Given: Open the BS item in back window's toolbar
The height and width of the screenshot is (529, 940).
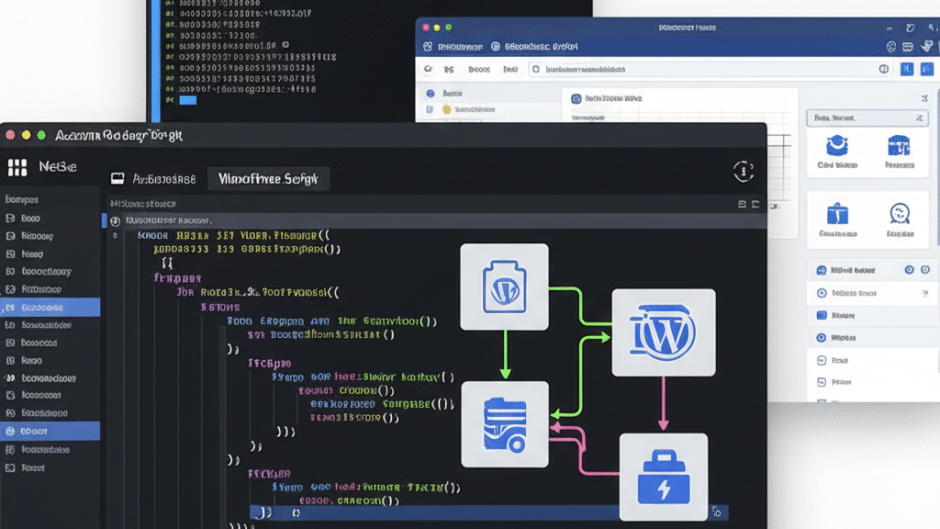Looking at the screenshot, I should pos(449,70).
